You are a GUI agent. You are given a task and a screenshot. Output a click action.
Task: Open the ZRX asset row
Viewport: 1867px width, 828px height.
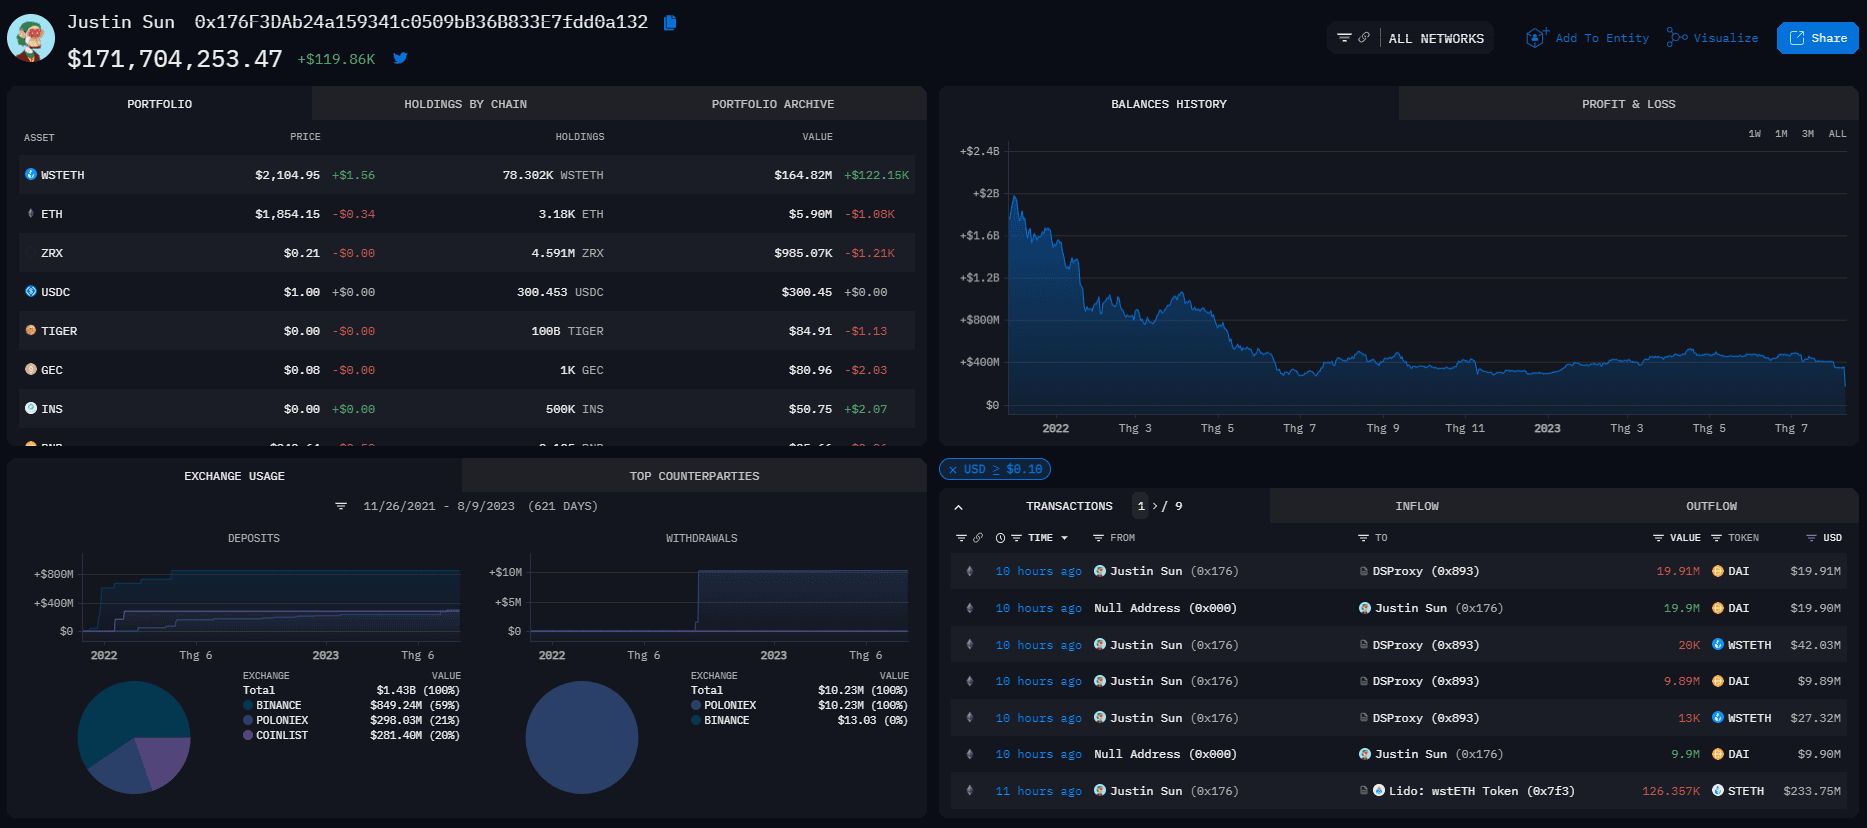(x=466, y=253)
